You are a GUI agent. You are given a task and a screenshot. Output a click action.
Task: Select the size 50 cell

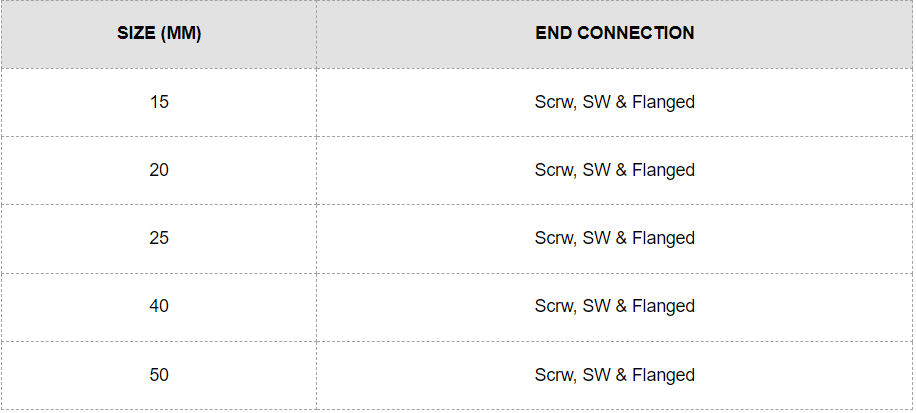[159, 375]
